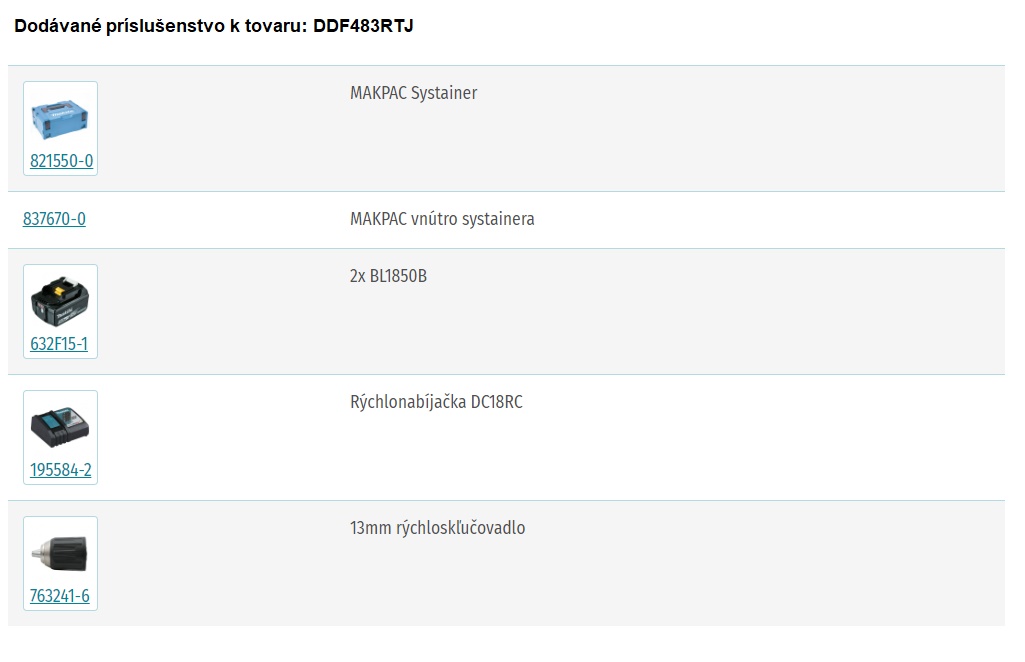Screen dimensions: 1025x662
Task: Click the 13mm keyless chuck image
Action: (x=59, y=553)
